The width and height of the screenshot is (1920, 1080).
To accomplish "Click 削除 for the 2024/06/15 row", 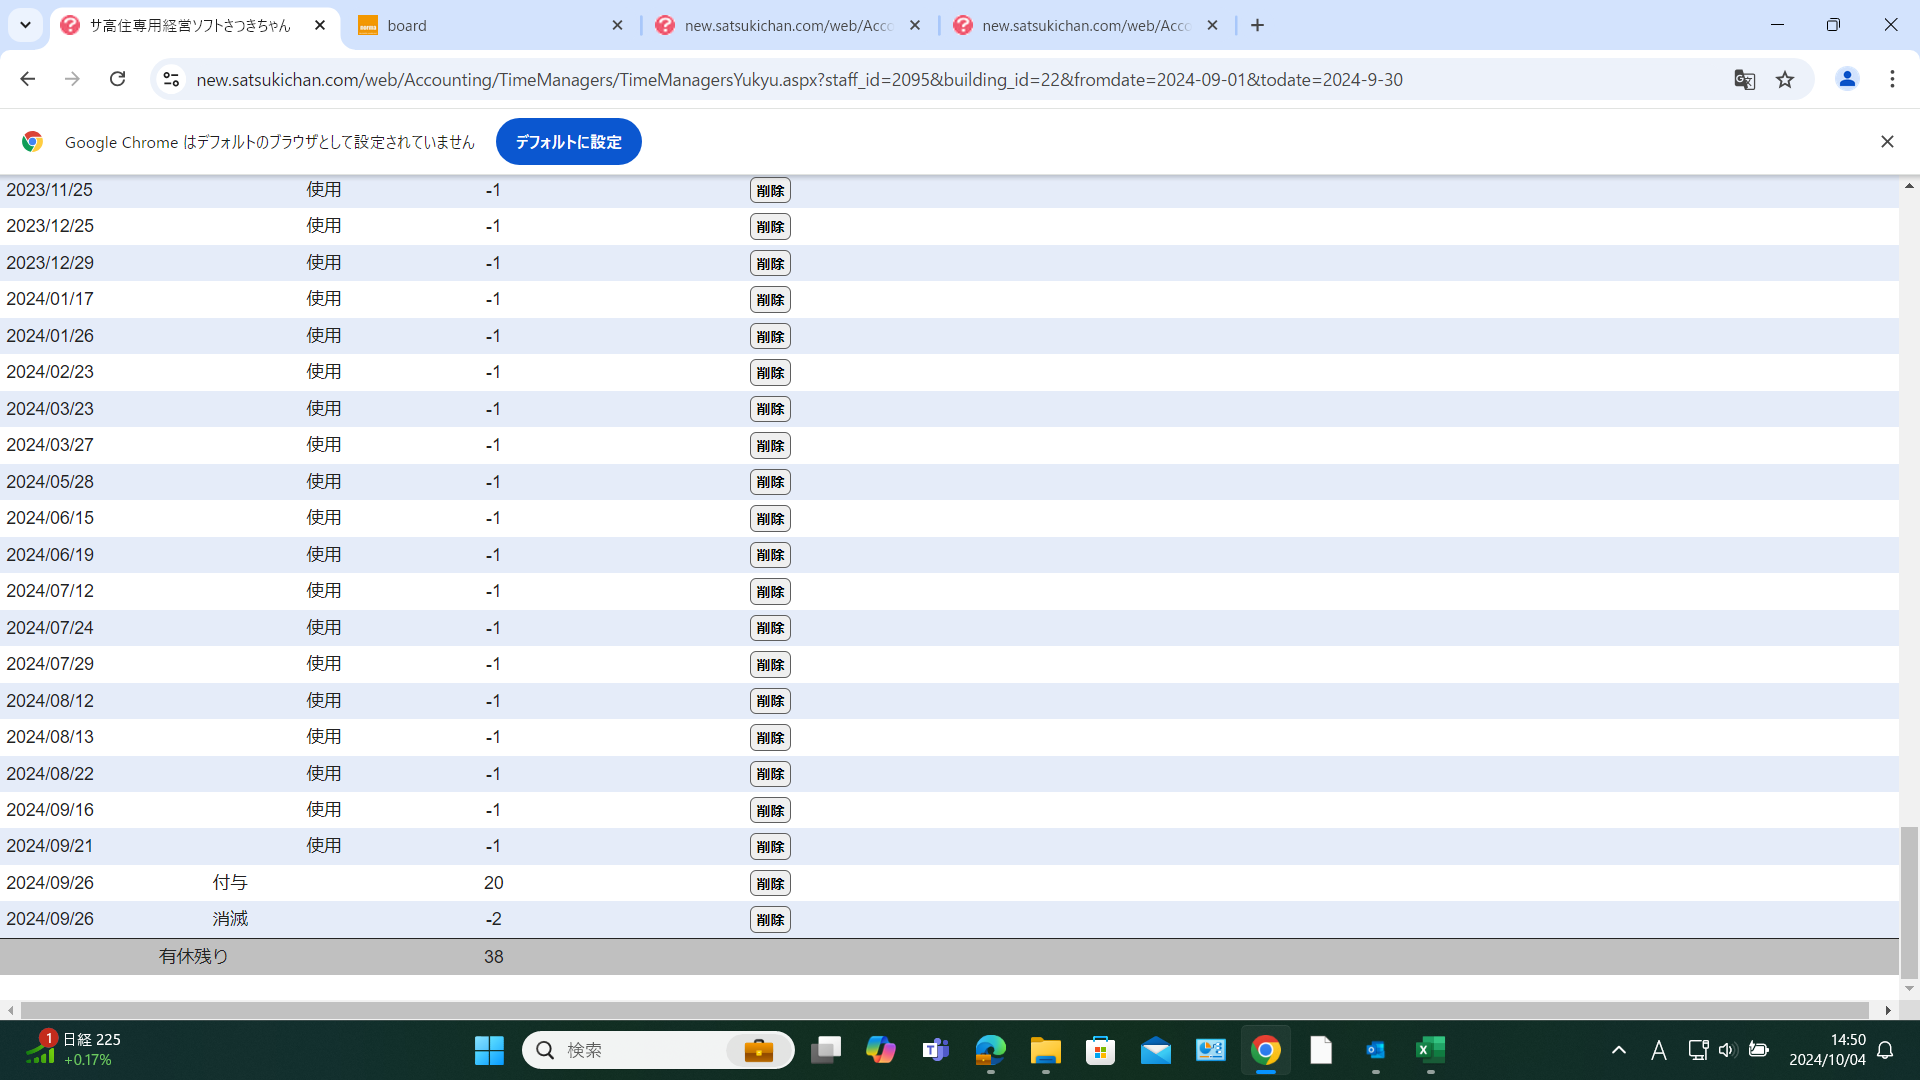I will 770,519.
